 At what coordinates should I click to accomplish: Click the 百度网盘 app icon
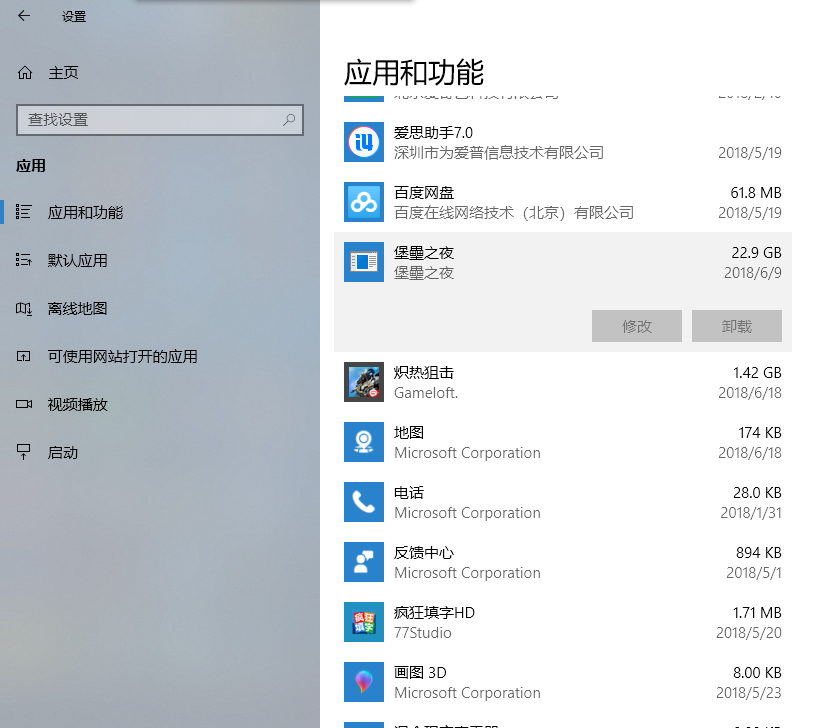(x=364, y=202)
